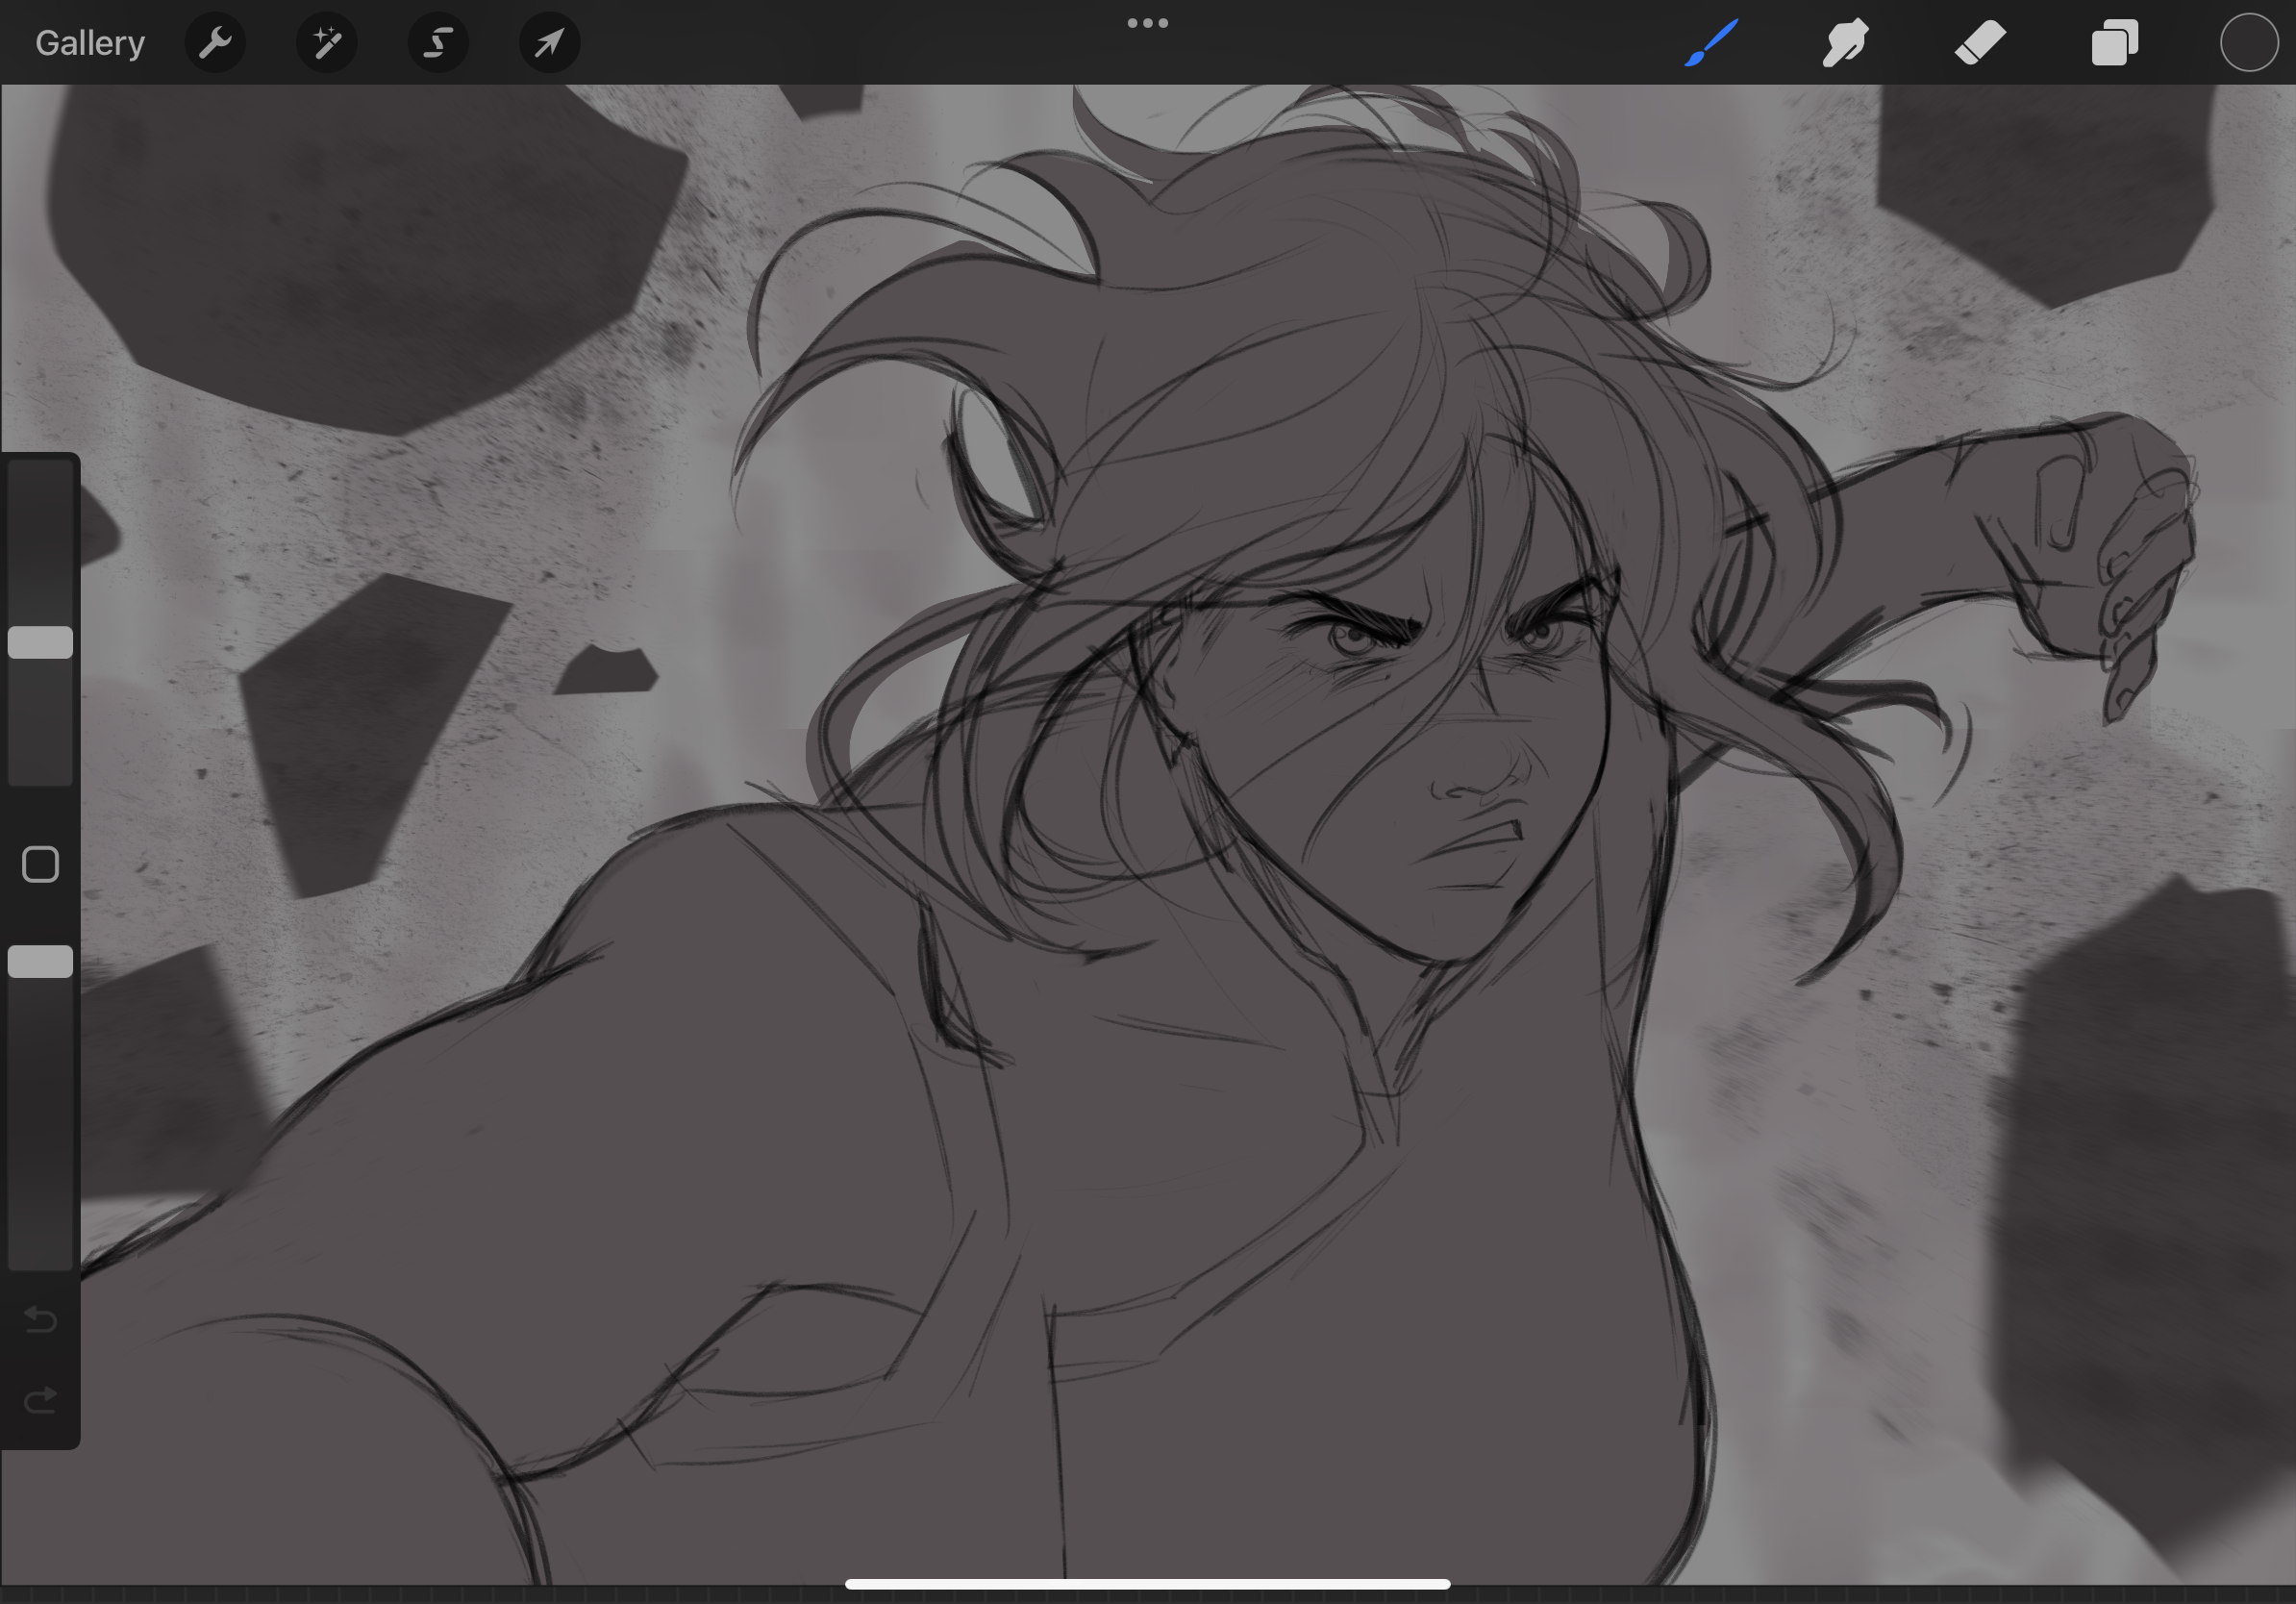
Task: Activate the Selection S-shaped tool
Action: tap(438, 43)
